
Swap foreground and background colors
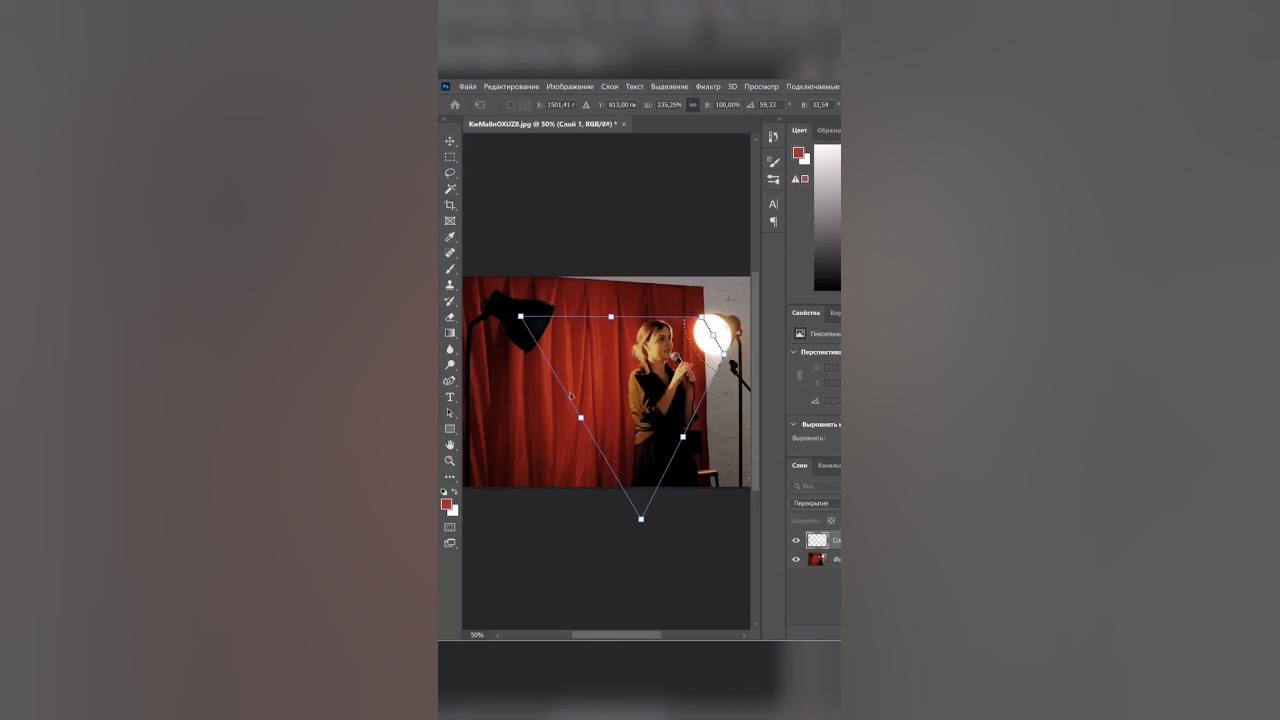(455, 492)
